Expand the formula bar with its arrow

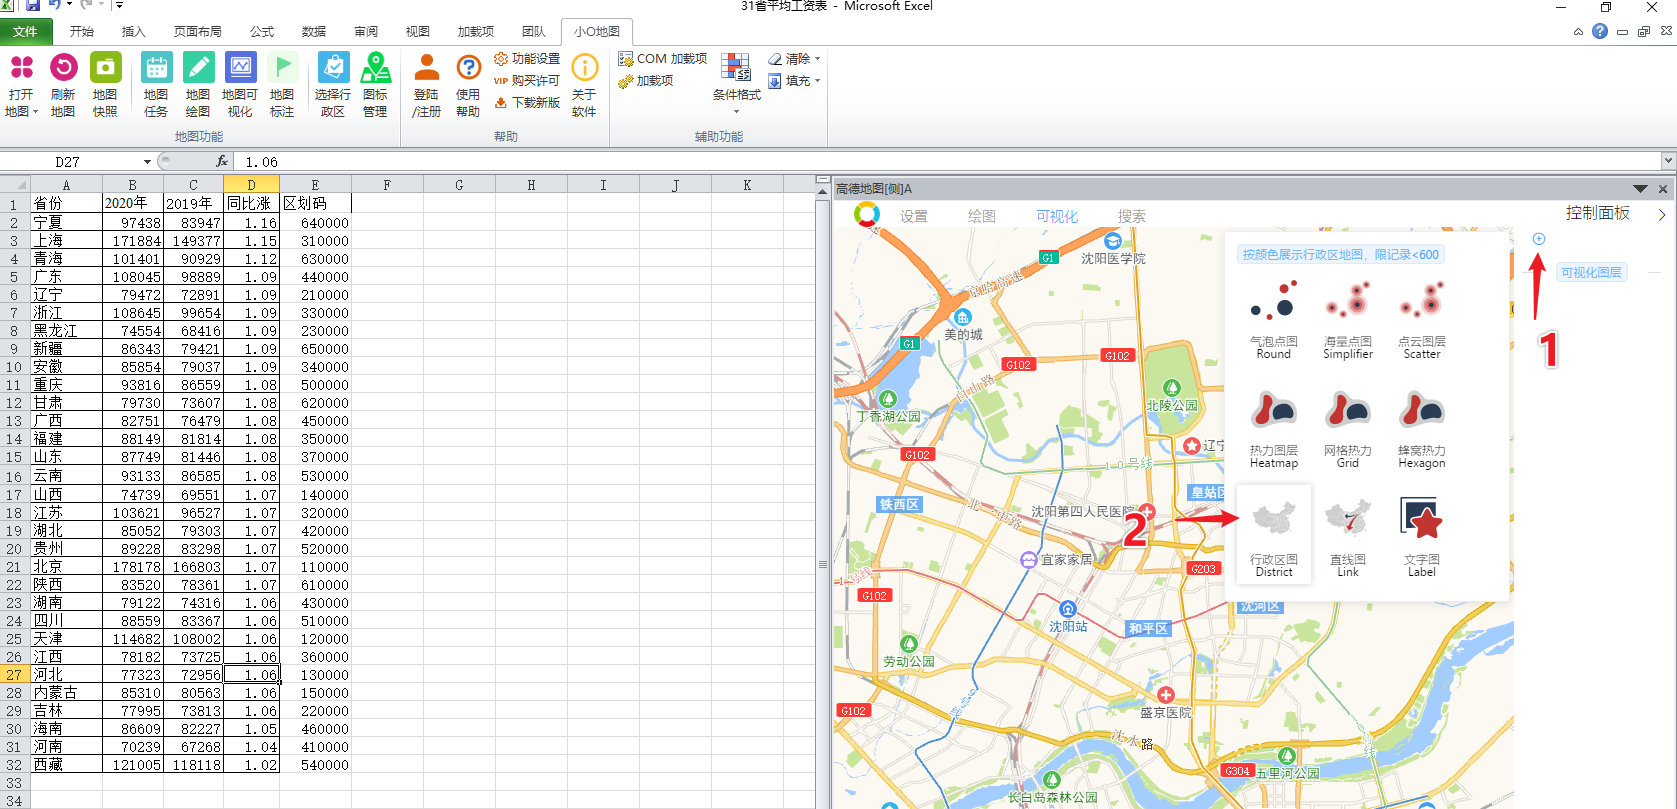point(1668,161)
